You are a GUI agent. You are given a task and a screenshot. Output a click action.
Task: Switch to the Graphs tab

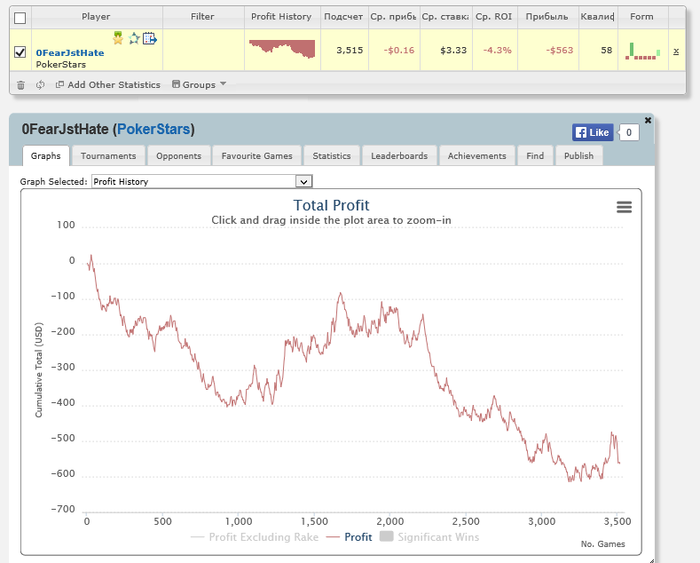coord(46,156)
